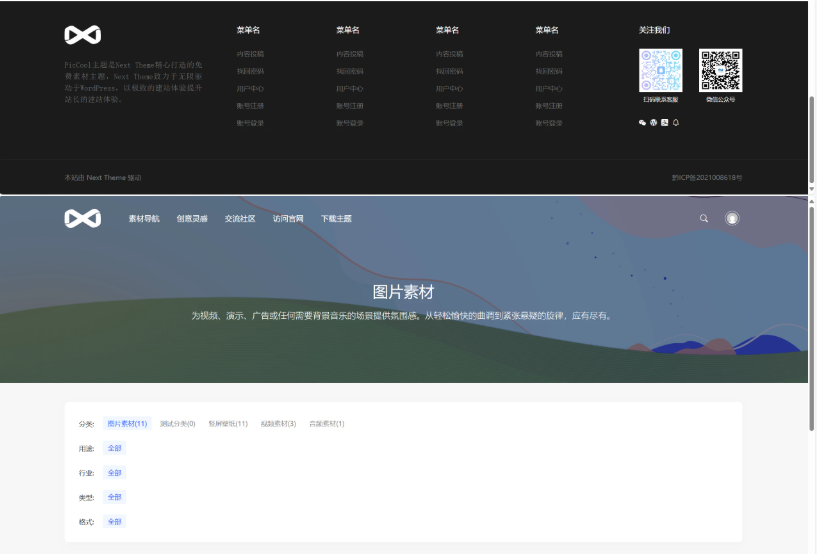Select the 视频素材(3) category filter
This screenshot has height=554, width=823.
[278, 424]
